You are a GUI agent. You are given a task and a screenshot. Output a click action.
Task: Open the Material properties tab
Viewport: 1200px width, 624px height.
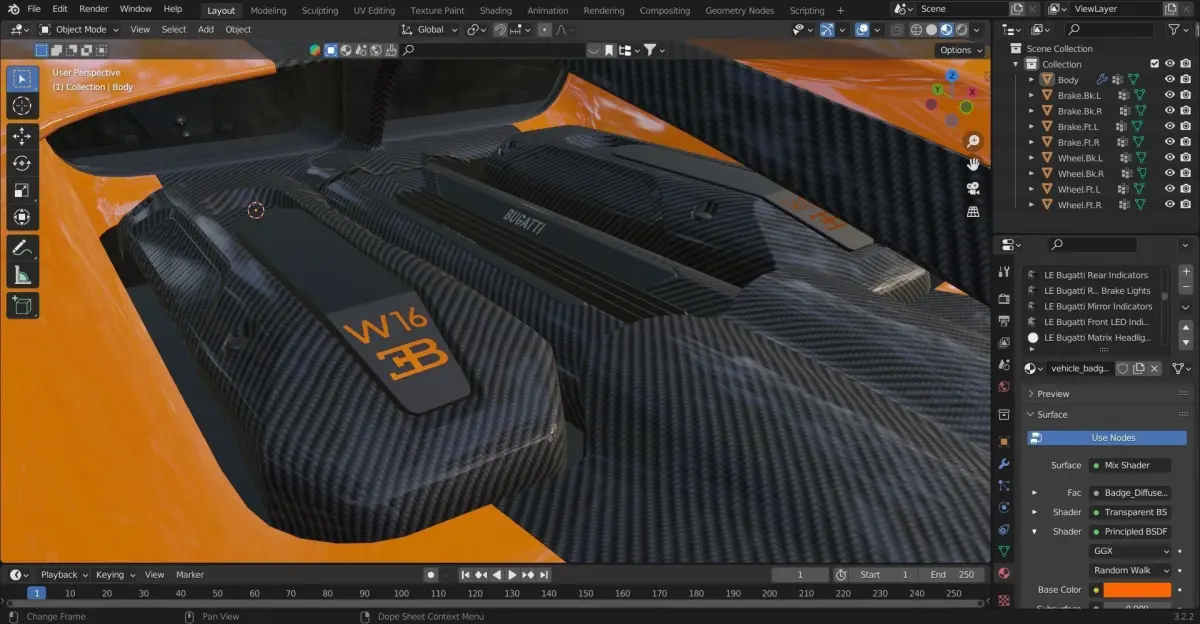[1004, 573]
